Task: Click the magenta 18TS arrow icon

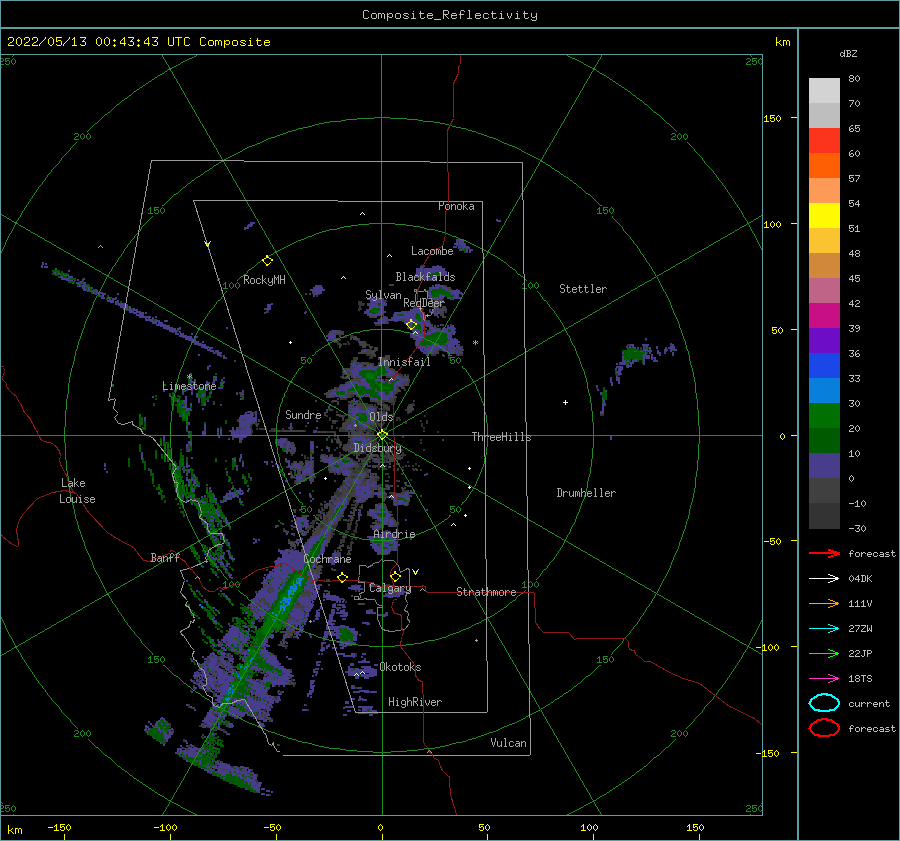Action: (x=824, y=679)
